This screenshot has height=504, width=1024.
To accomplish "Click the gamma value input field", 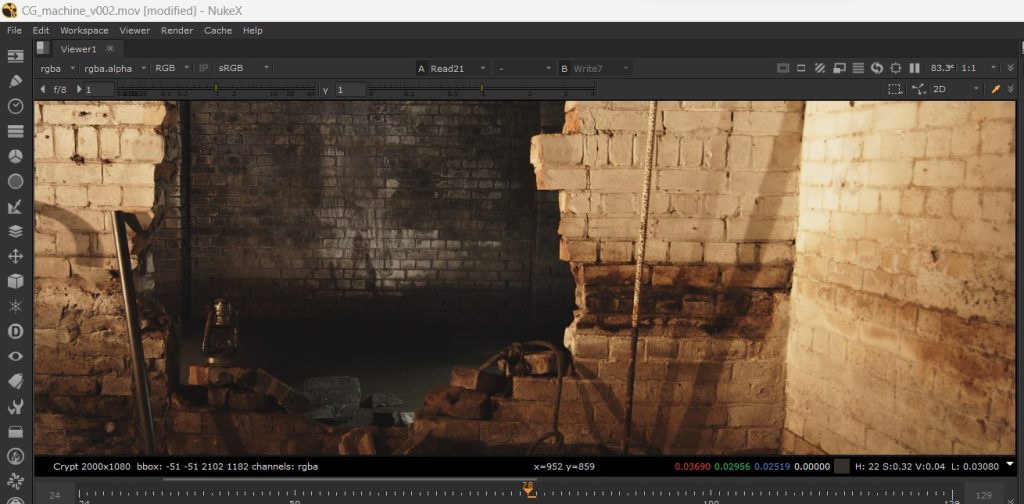I will 350,89.
